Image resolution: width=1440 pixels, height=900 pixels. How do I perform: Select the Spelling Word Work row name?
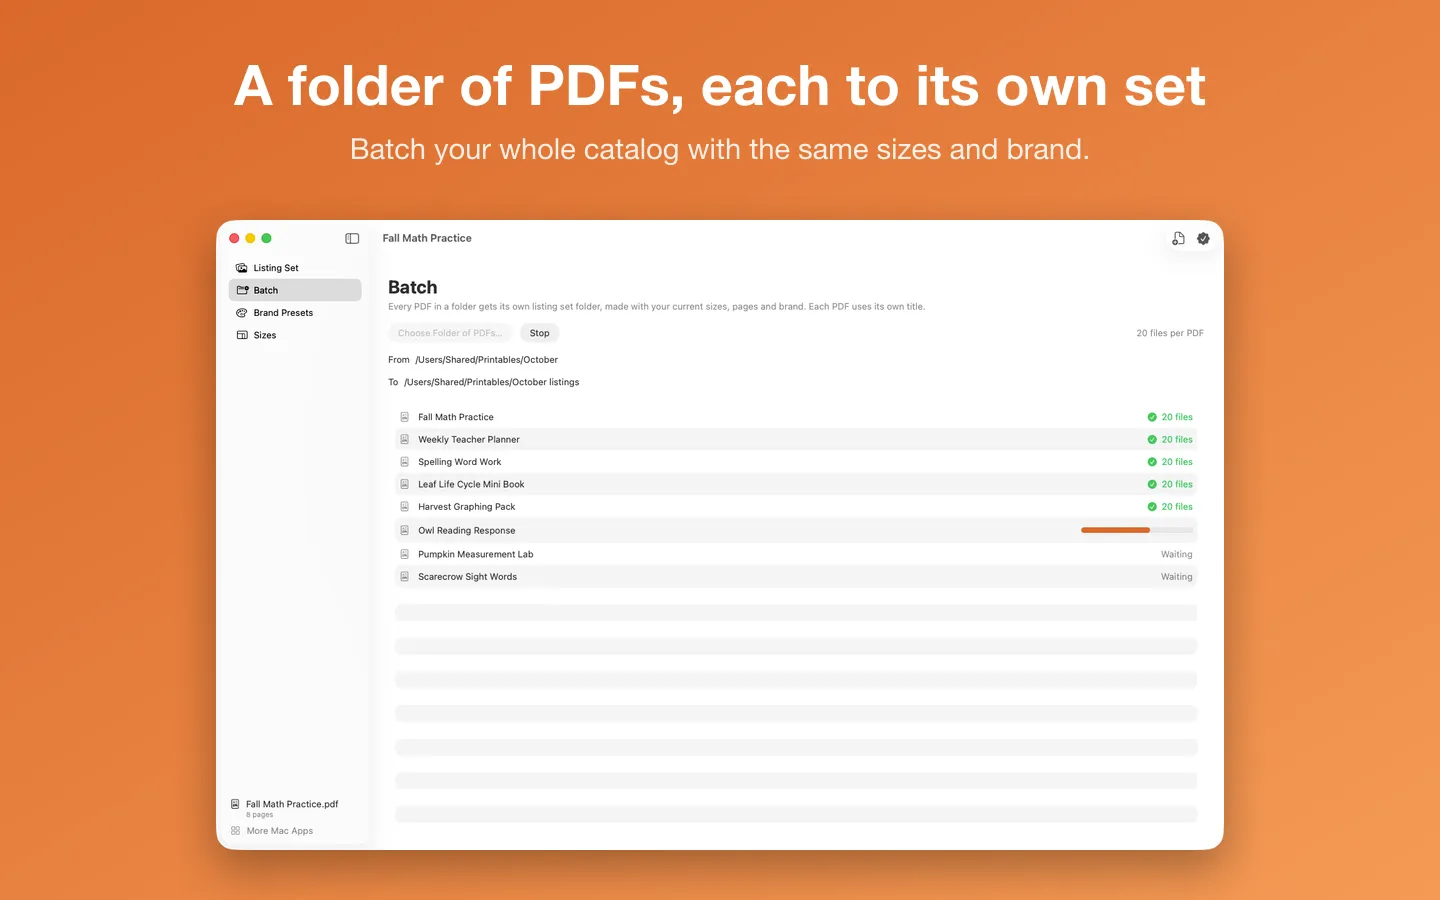pos(459,462)
